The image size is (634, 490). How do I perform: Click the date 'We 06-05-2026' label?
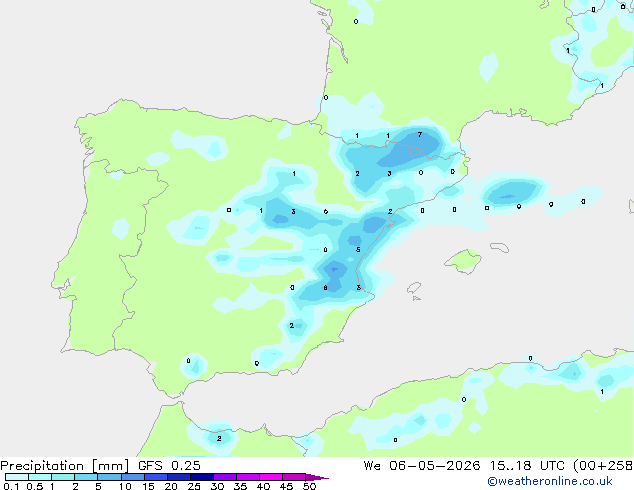422,466
